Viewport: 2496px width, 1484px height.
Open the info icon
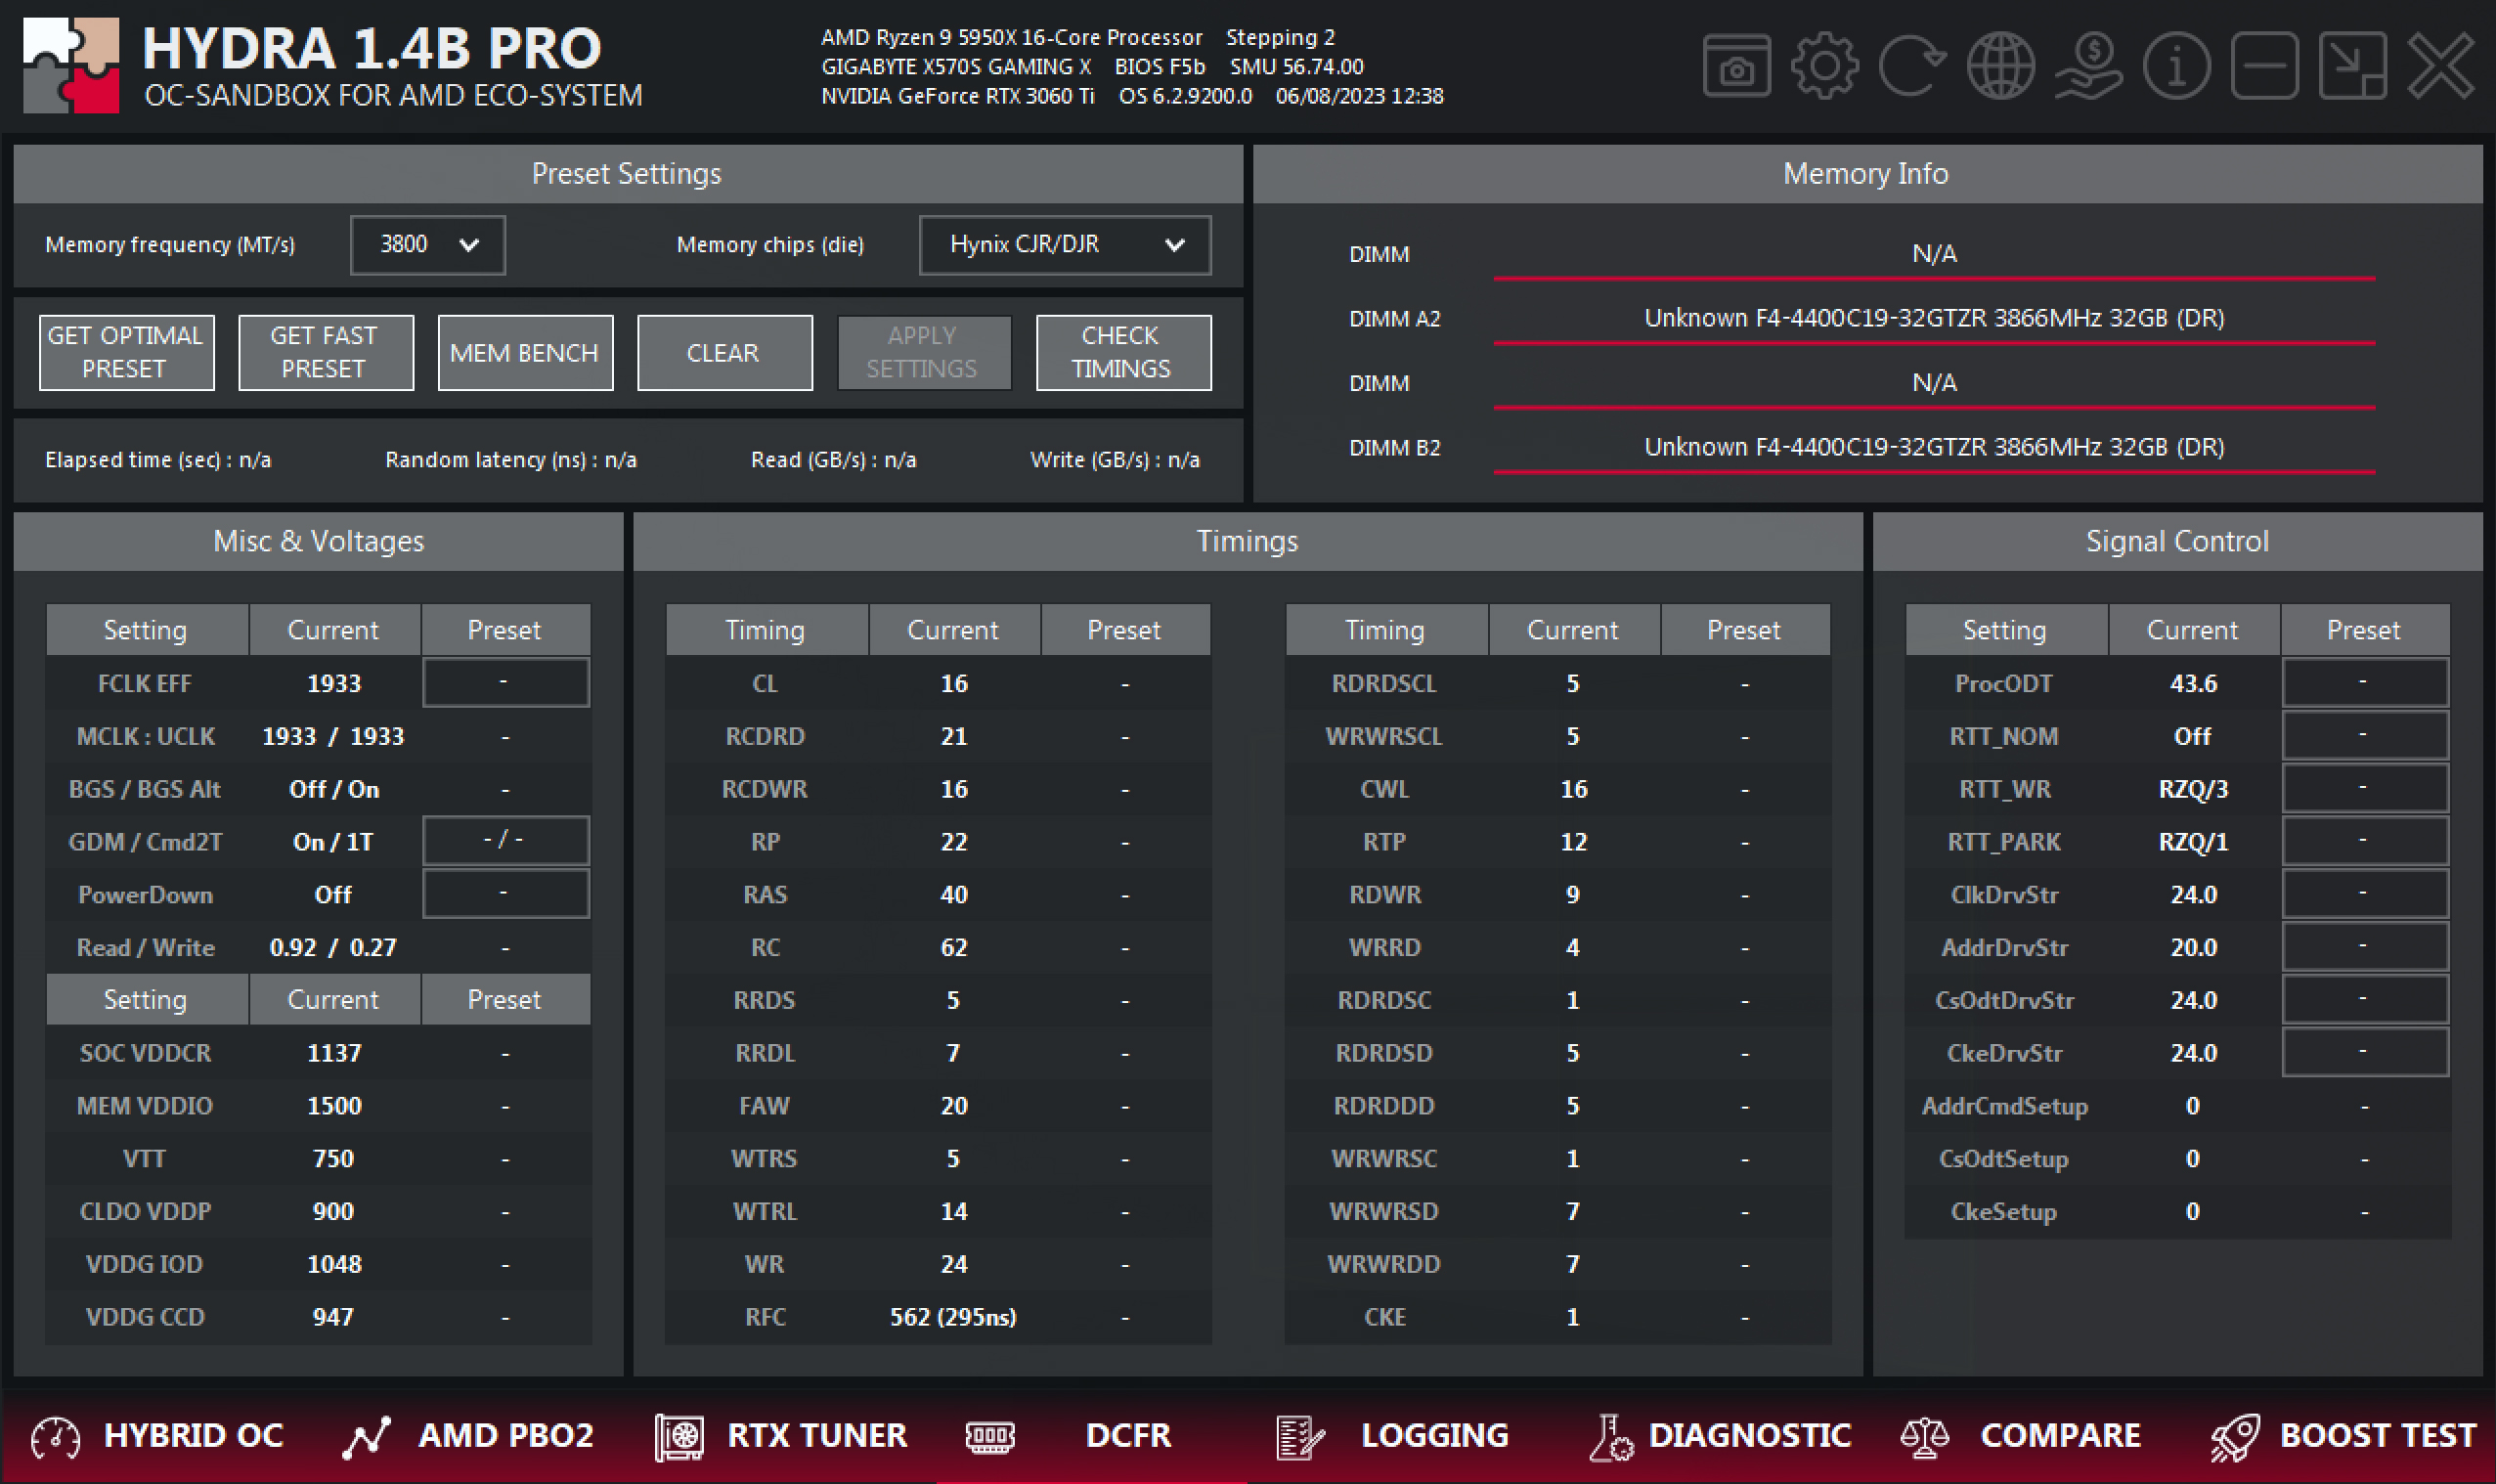[x=2176, y=66]
